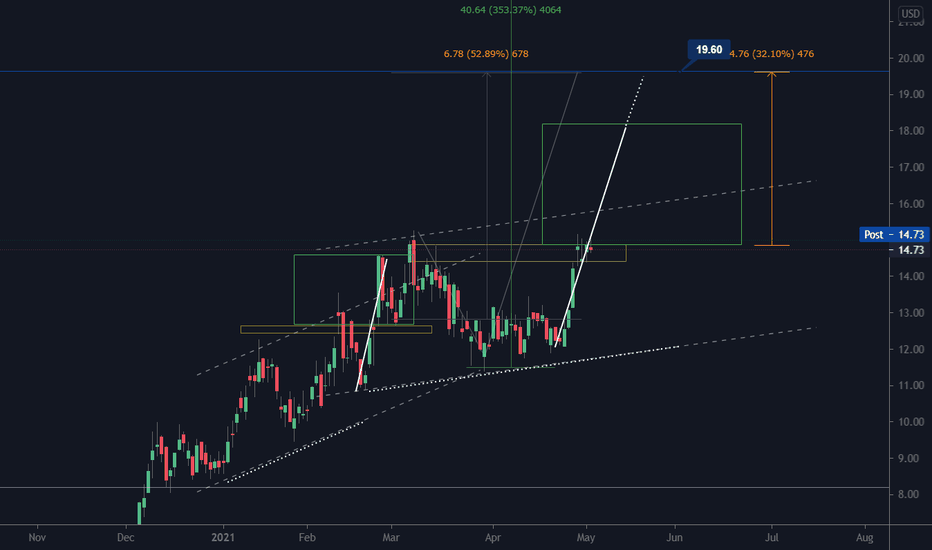Click the Apr date axis label
The image size is (932, 550).
493,538
